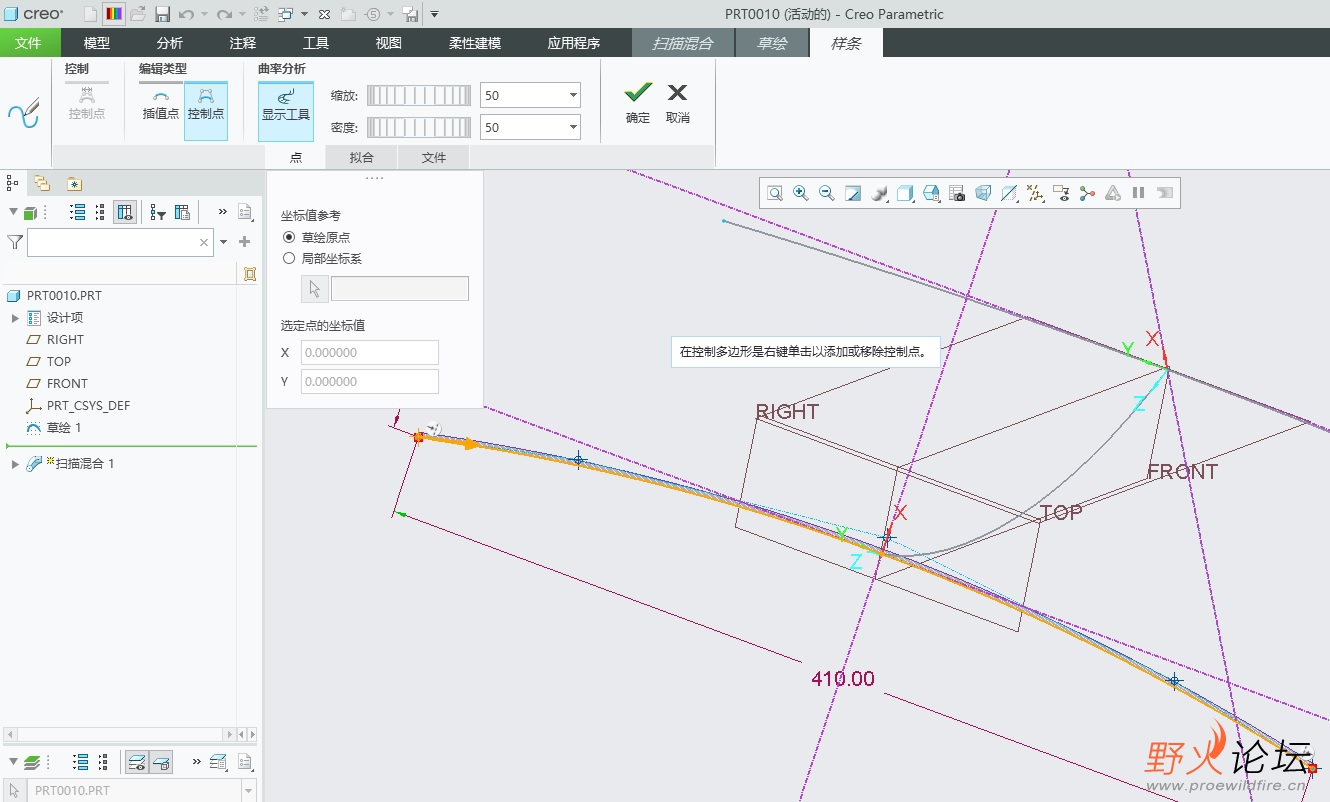
Task: Click the annotation display icon
Action: 1062,193
